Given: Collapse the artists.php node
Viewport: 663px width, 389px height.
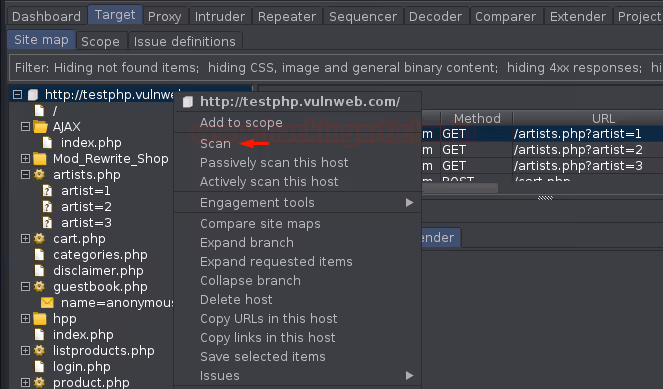Looking at the screenshot, I should pyautogui.click(x=25, y=175).
